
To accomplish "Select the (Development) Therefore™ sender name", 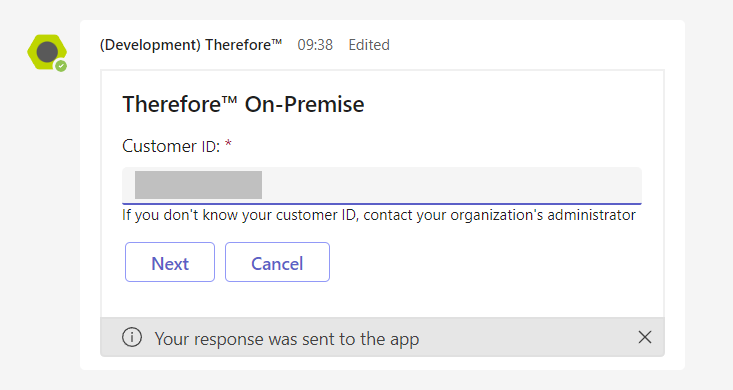I will coord(191,45).
